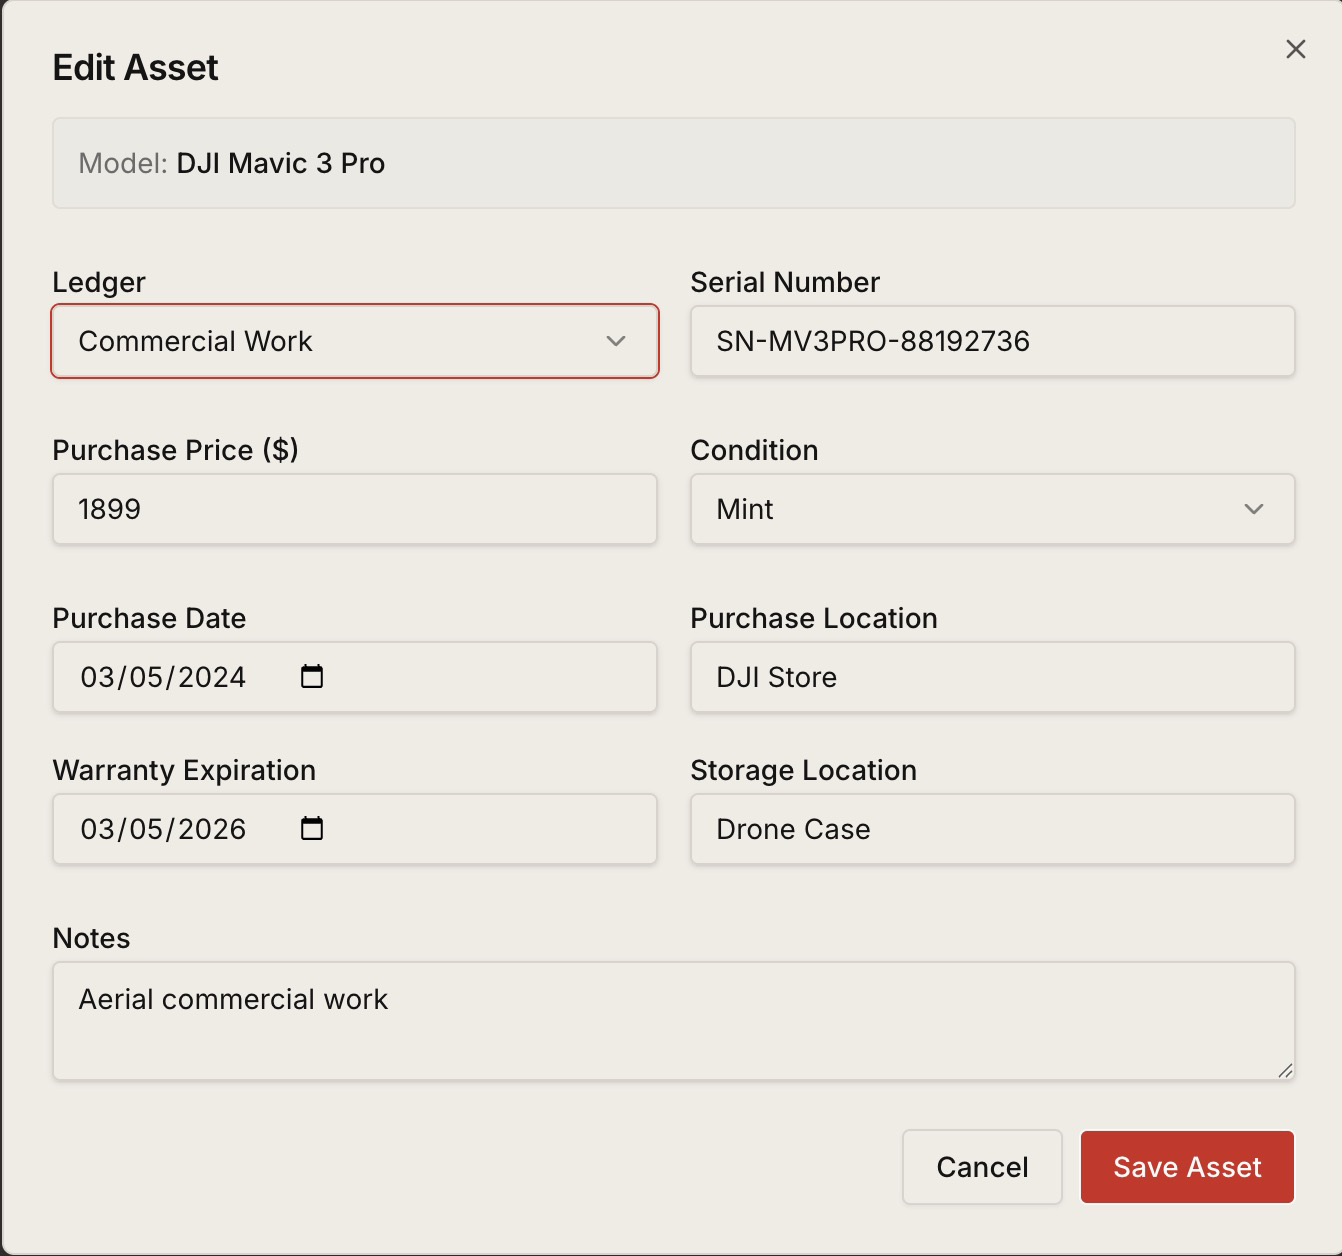Open the Condition dropdown showing Mint

pyautogui.click(x=993, y=509)
